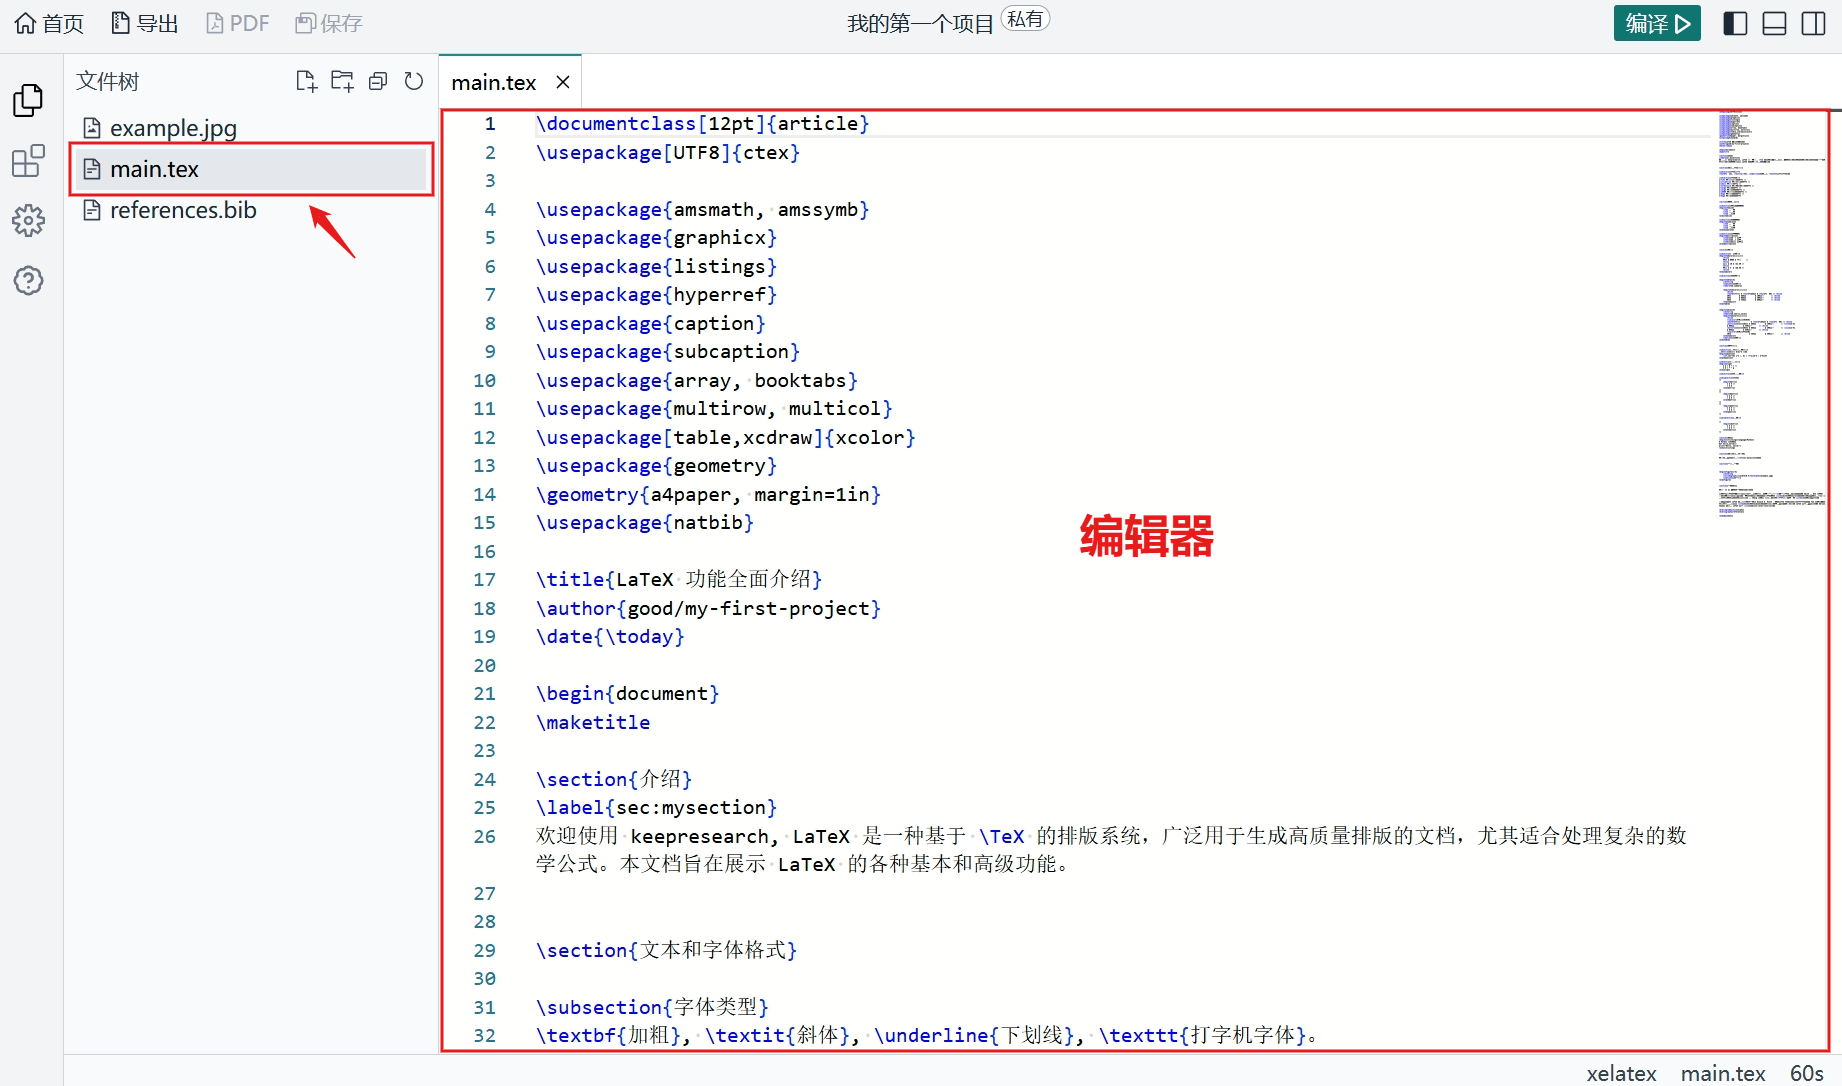Open the xelatex compiler selector in status bar

[1621, 1073]
